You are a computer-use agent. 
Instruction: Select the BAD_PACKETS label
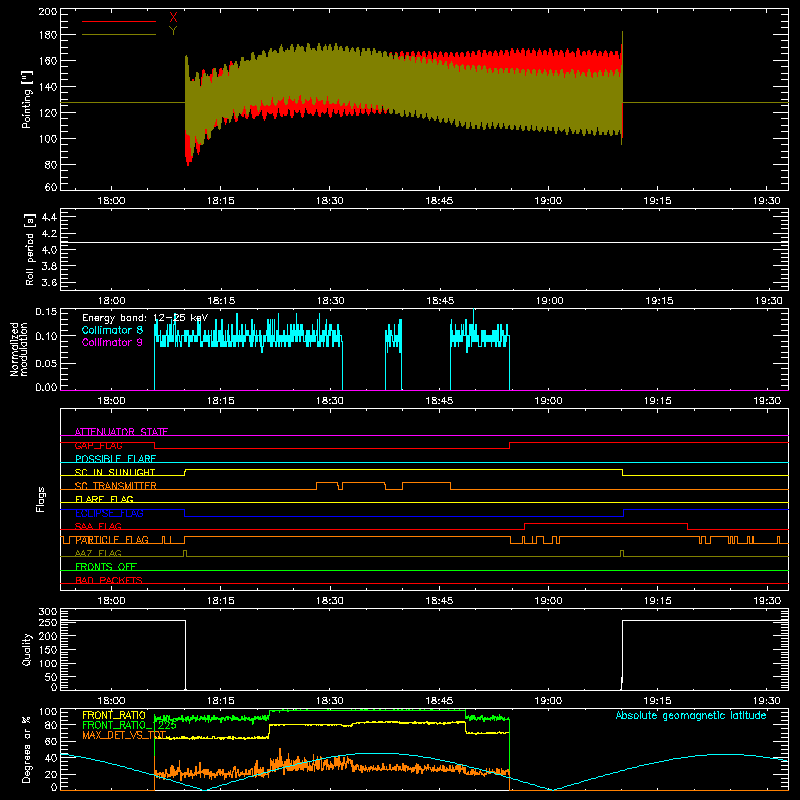point(109,581)
